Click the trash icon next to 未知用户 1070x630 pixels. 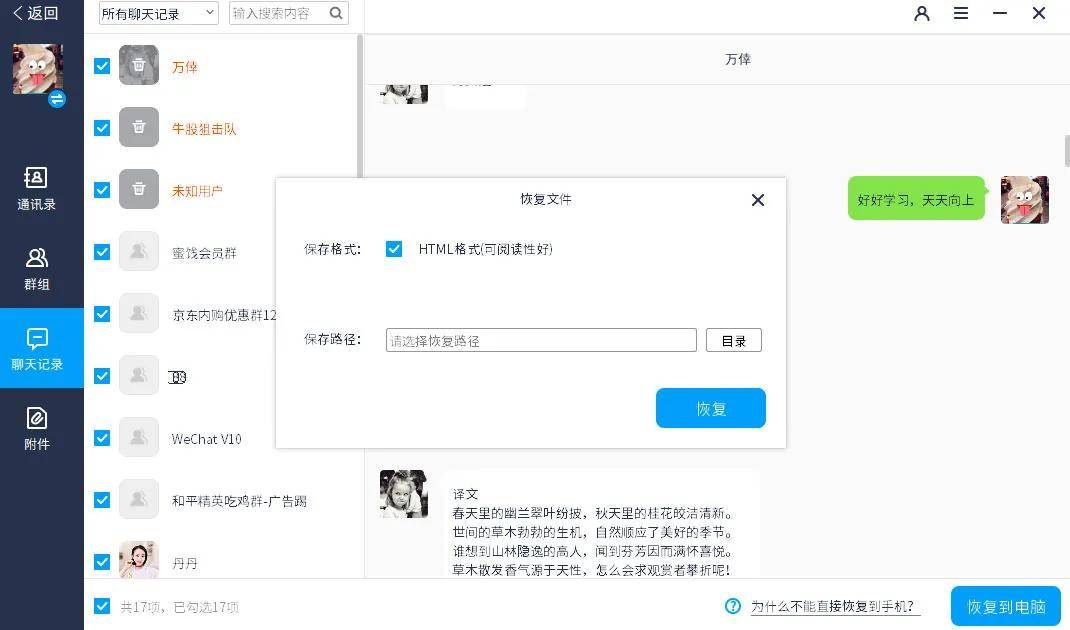tap(138, 190)
